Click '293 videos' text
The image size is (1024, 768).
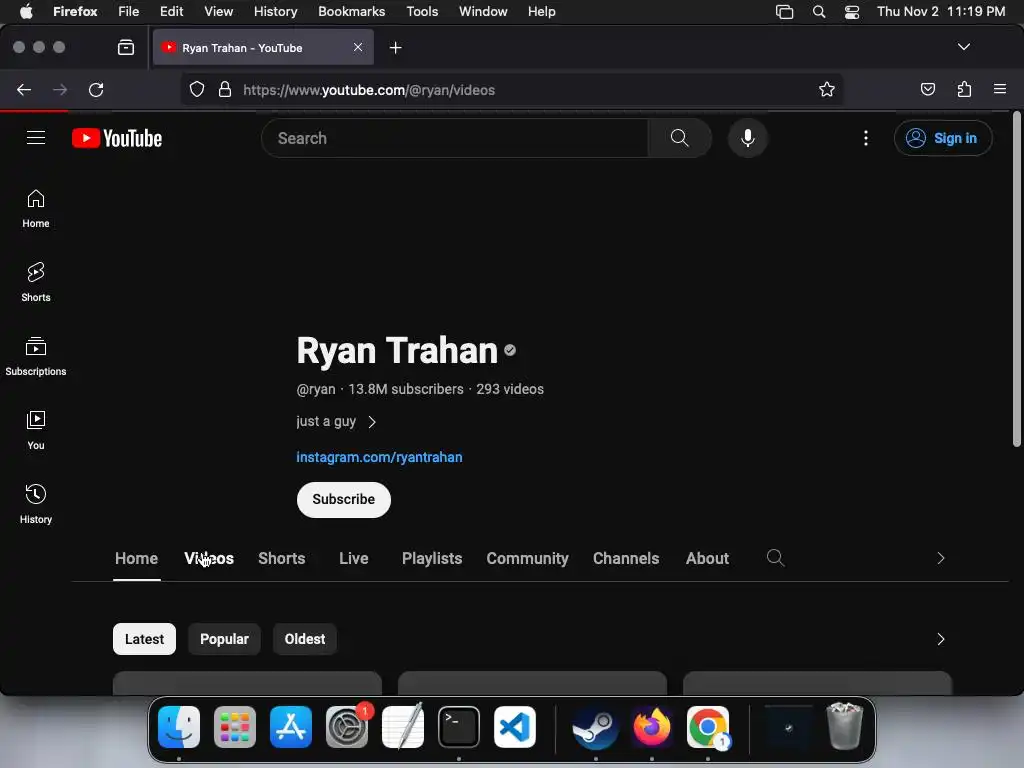(x=509, y=389)
